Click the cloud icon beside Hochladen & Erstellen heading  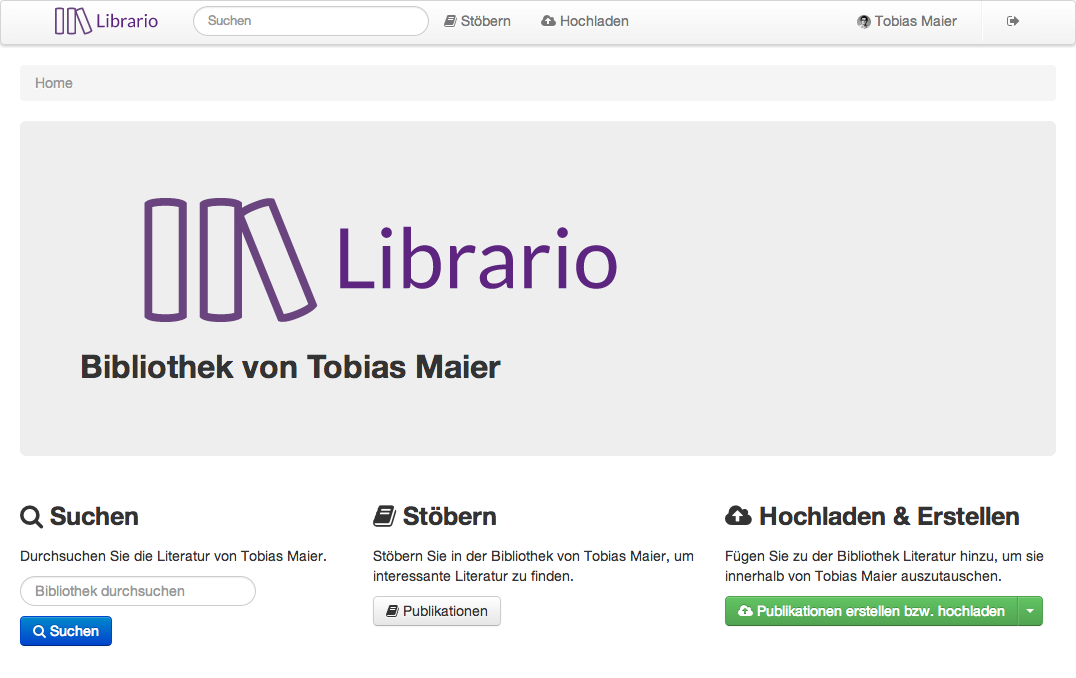coord(737,515)
